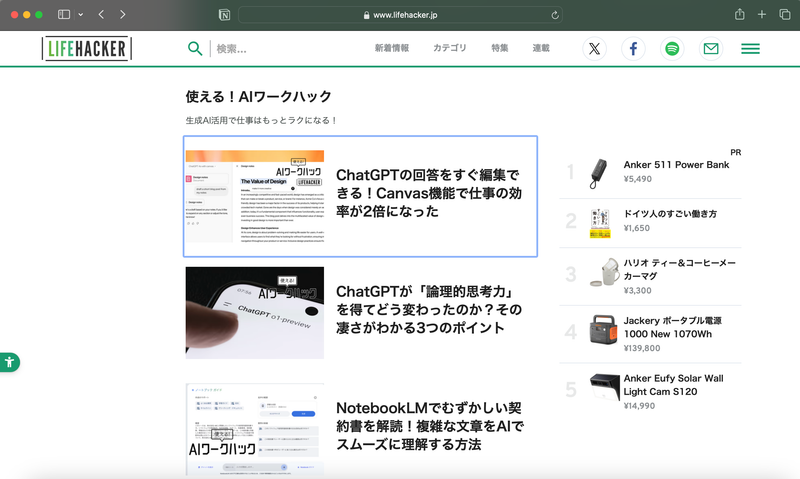Click the PR label above rankings

tap(735, 152)
